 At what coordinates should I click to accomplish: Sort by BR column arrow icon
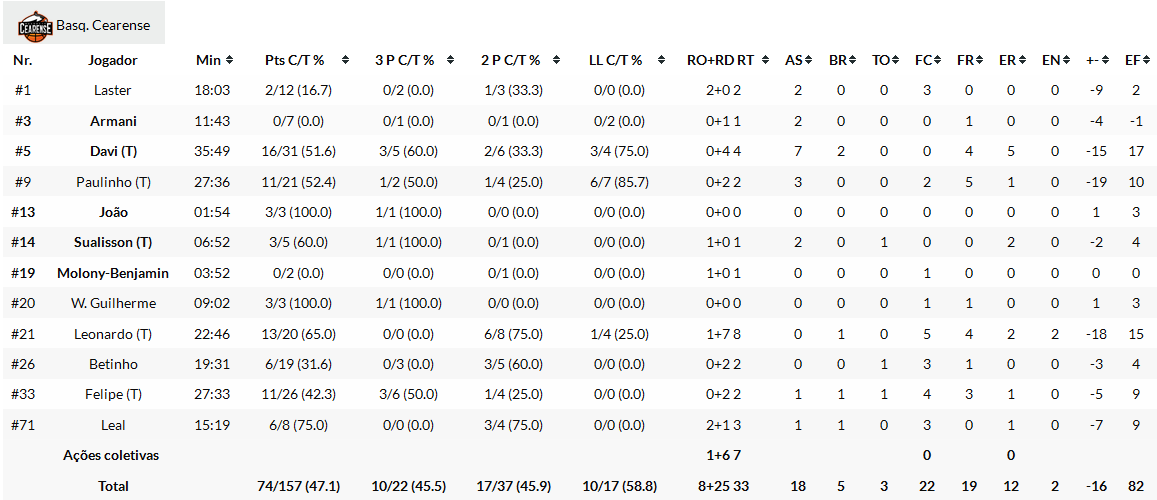coord(852,60)
